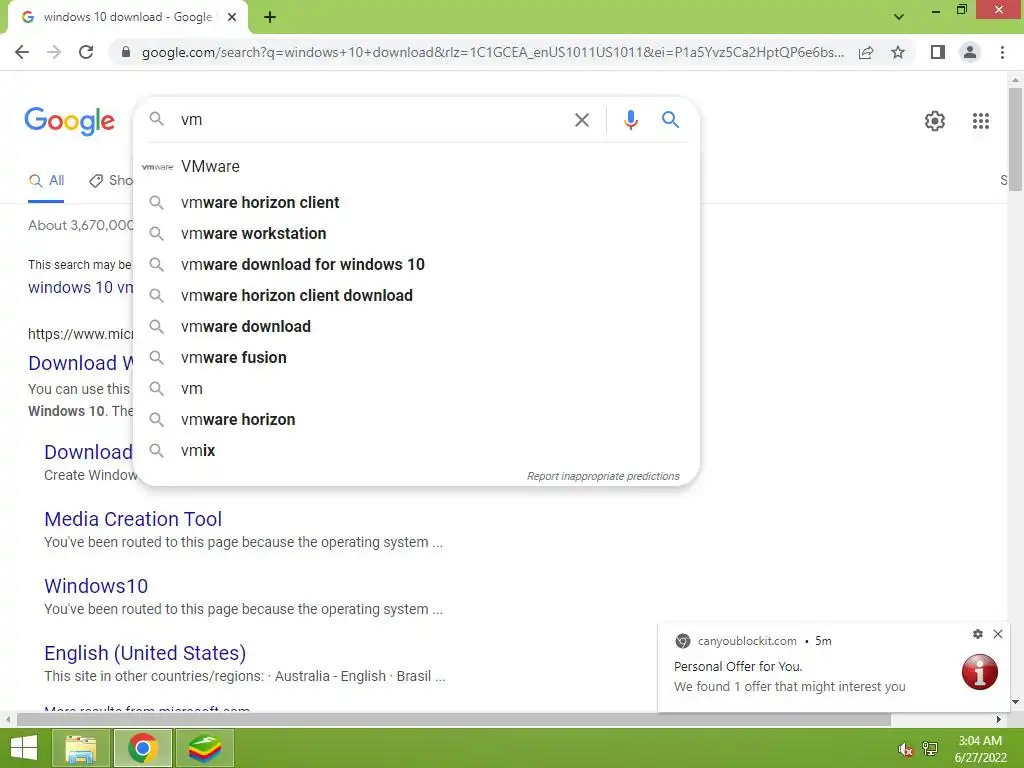The width and height of the screenshot is (1024, 768).
Task: Open network tray icon
Action: 930,748
